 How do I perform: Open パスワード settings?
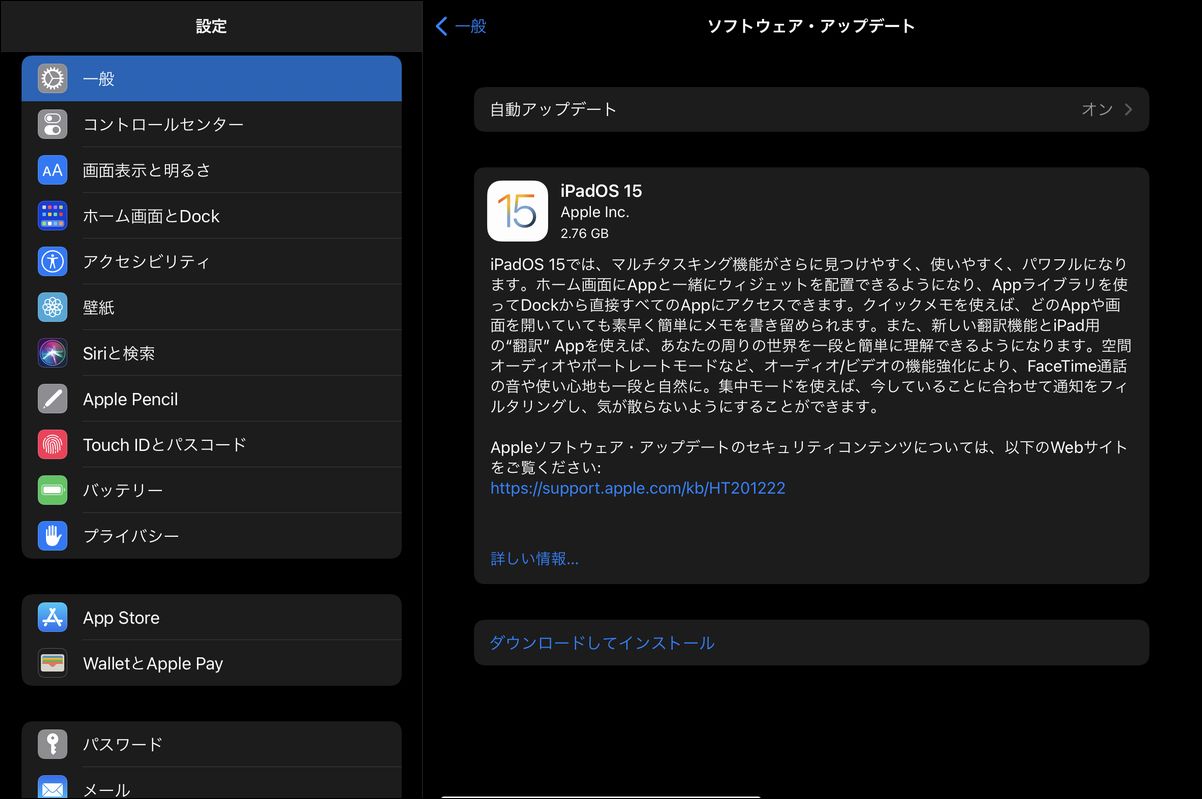pyautogui.click(x=212, y=744)
